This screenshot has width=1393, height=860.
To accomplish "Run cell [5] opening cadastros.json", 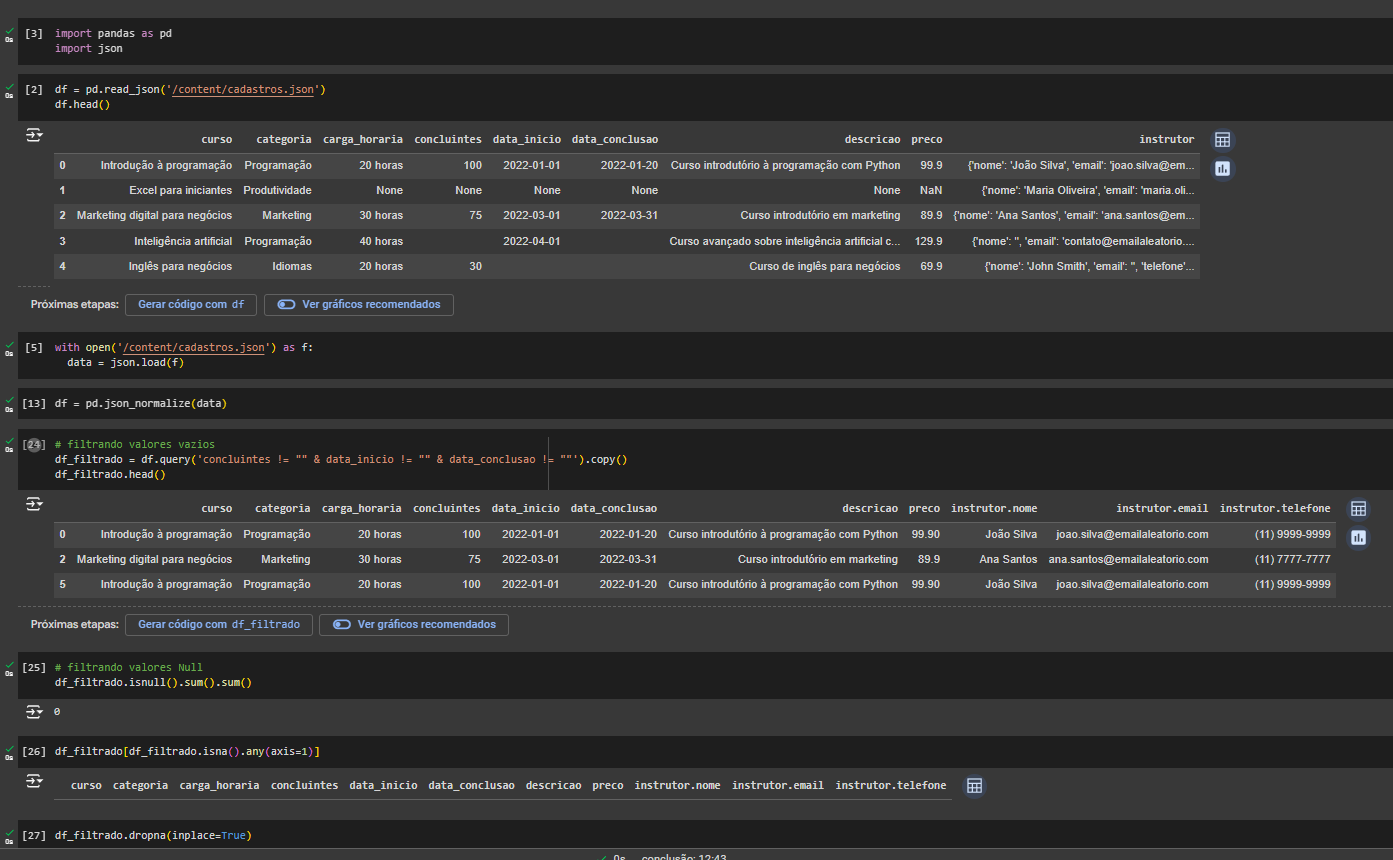I will (34, 348).
